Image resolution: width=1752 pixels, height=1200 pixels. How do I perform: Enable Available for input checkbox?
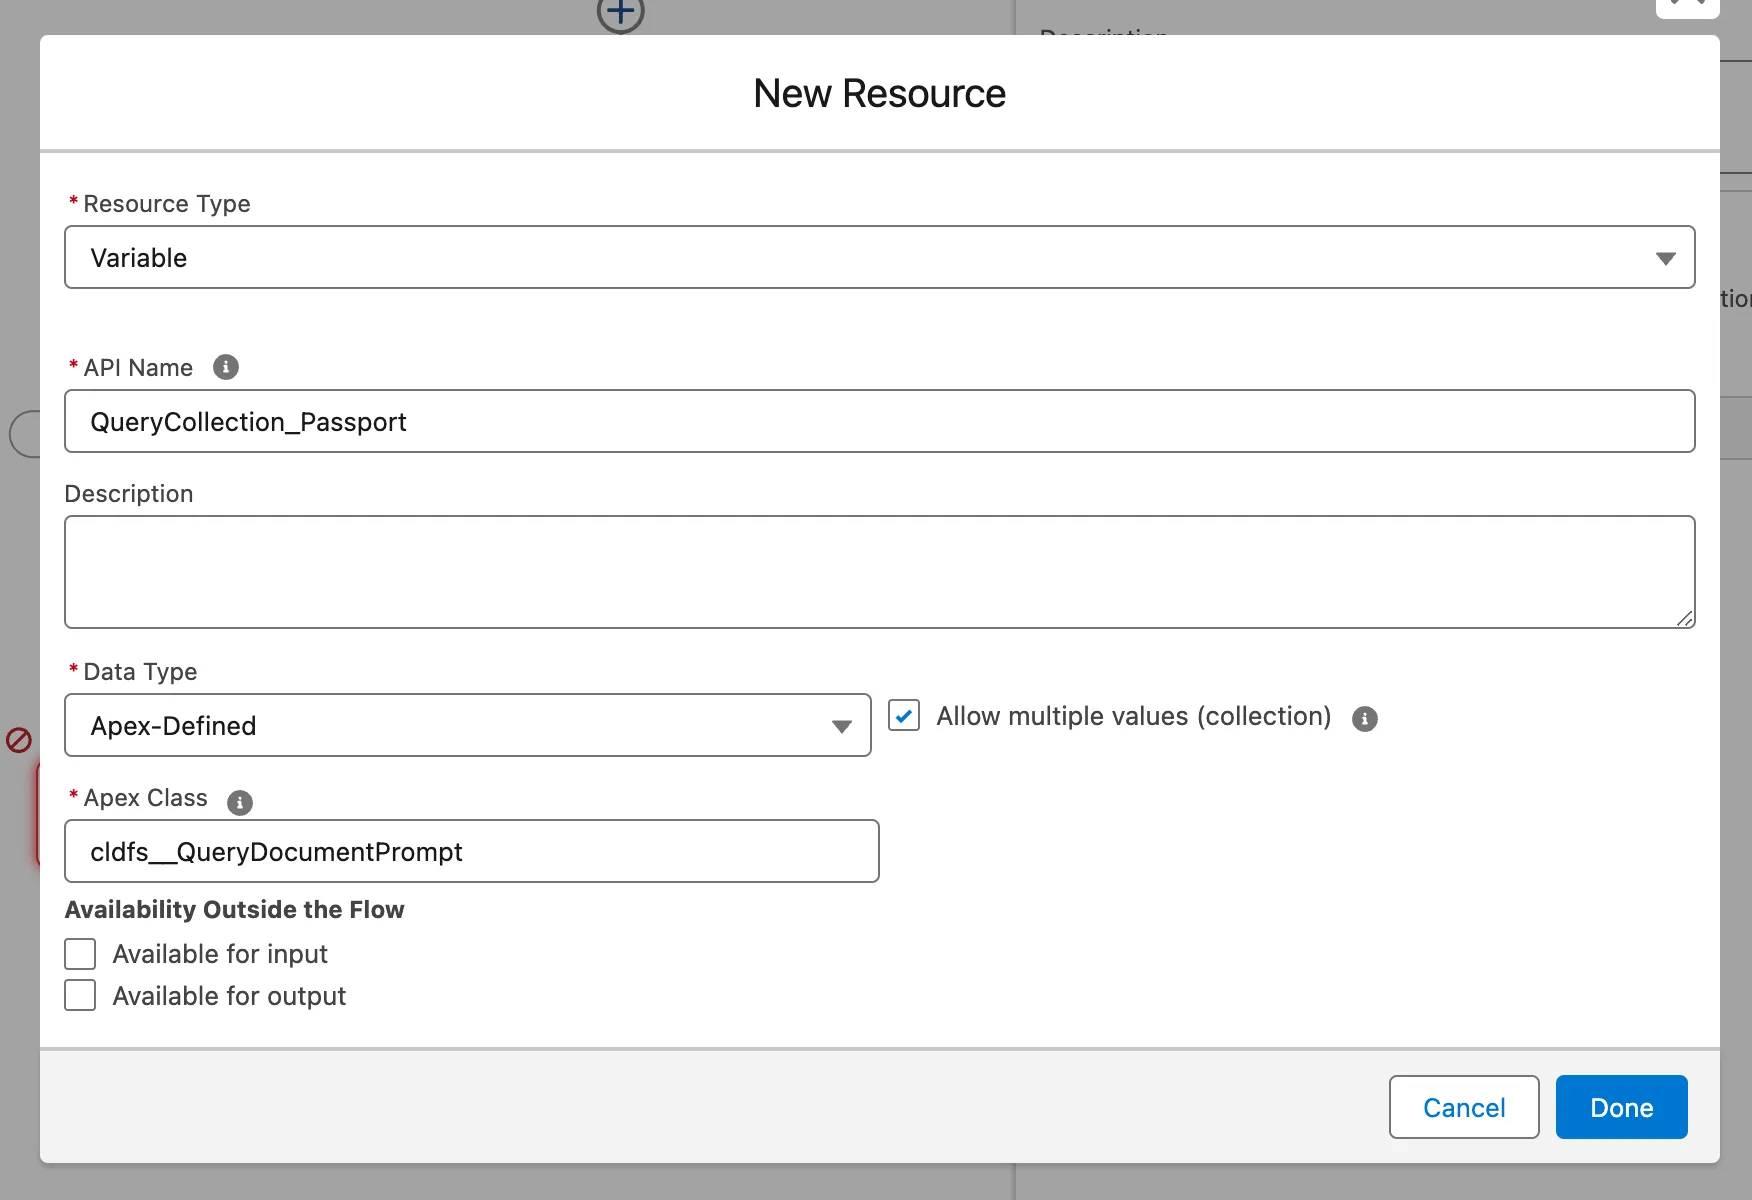coord(80,954)
